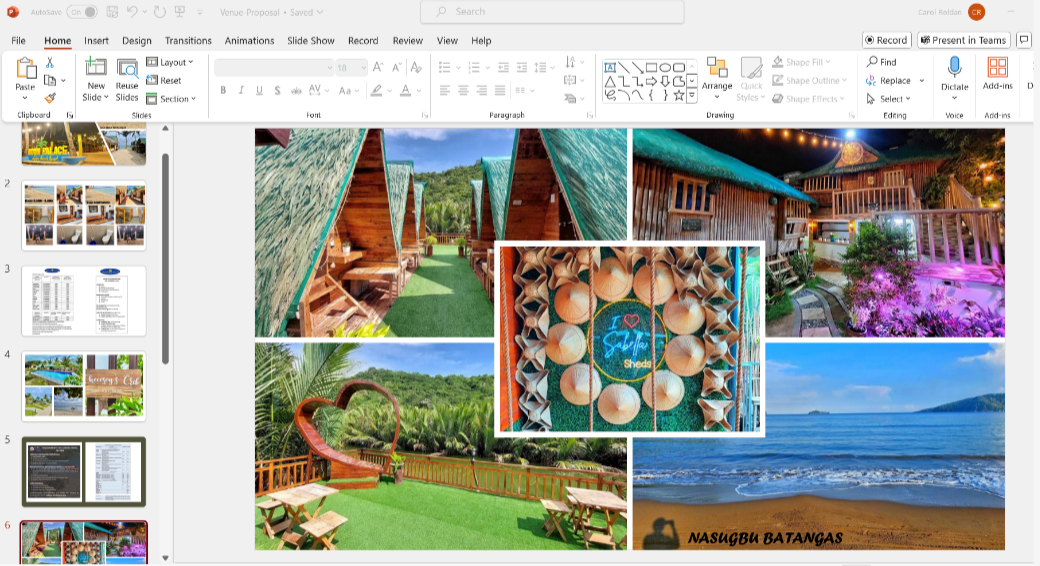Click the Record button at top right

point(886,40)
